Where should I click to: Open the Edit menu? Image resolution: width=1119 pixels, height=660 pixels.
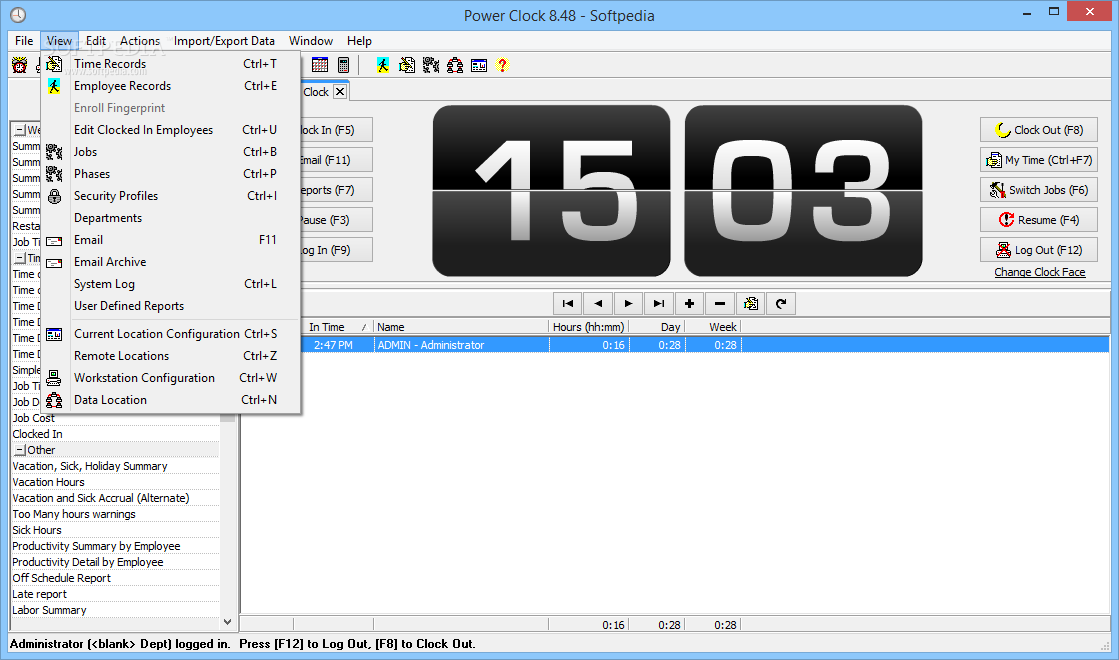pyautogui.click(x=96, y=41)
